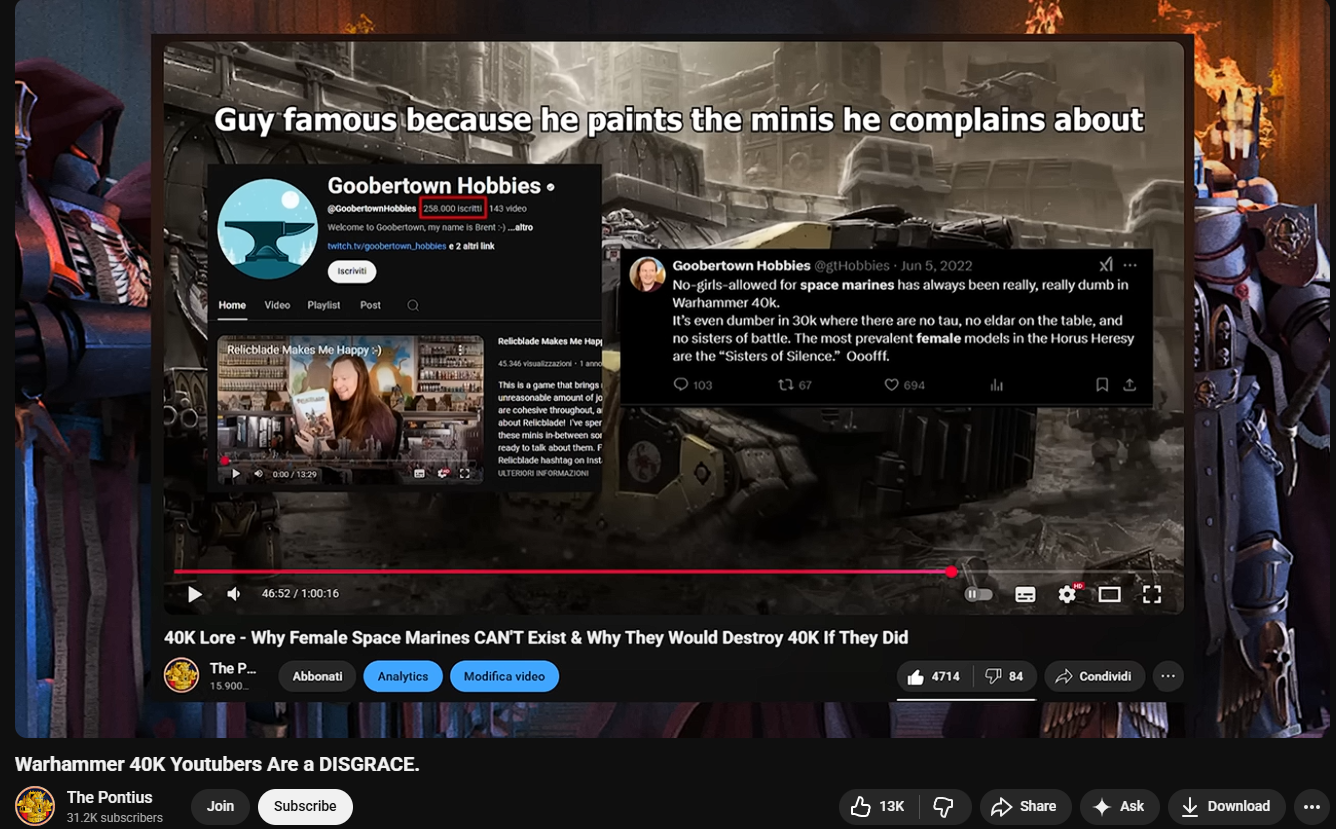Click the Goobertown Hobbies anvil channel avatar
Viewport: 1336px width, 829px height.
click(267, 229)
